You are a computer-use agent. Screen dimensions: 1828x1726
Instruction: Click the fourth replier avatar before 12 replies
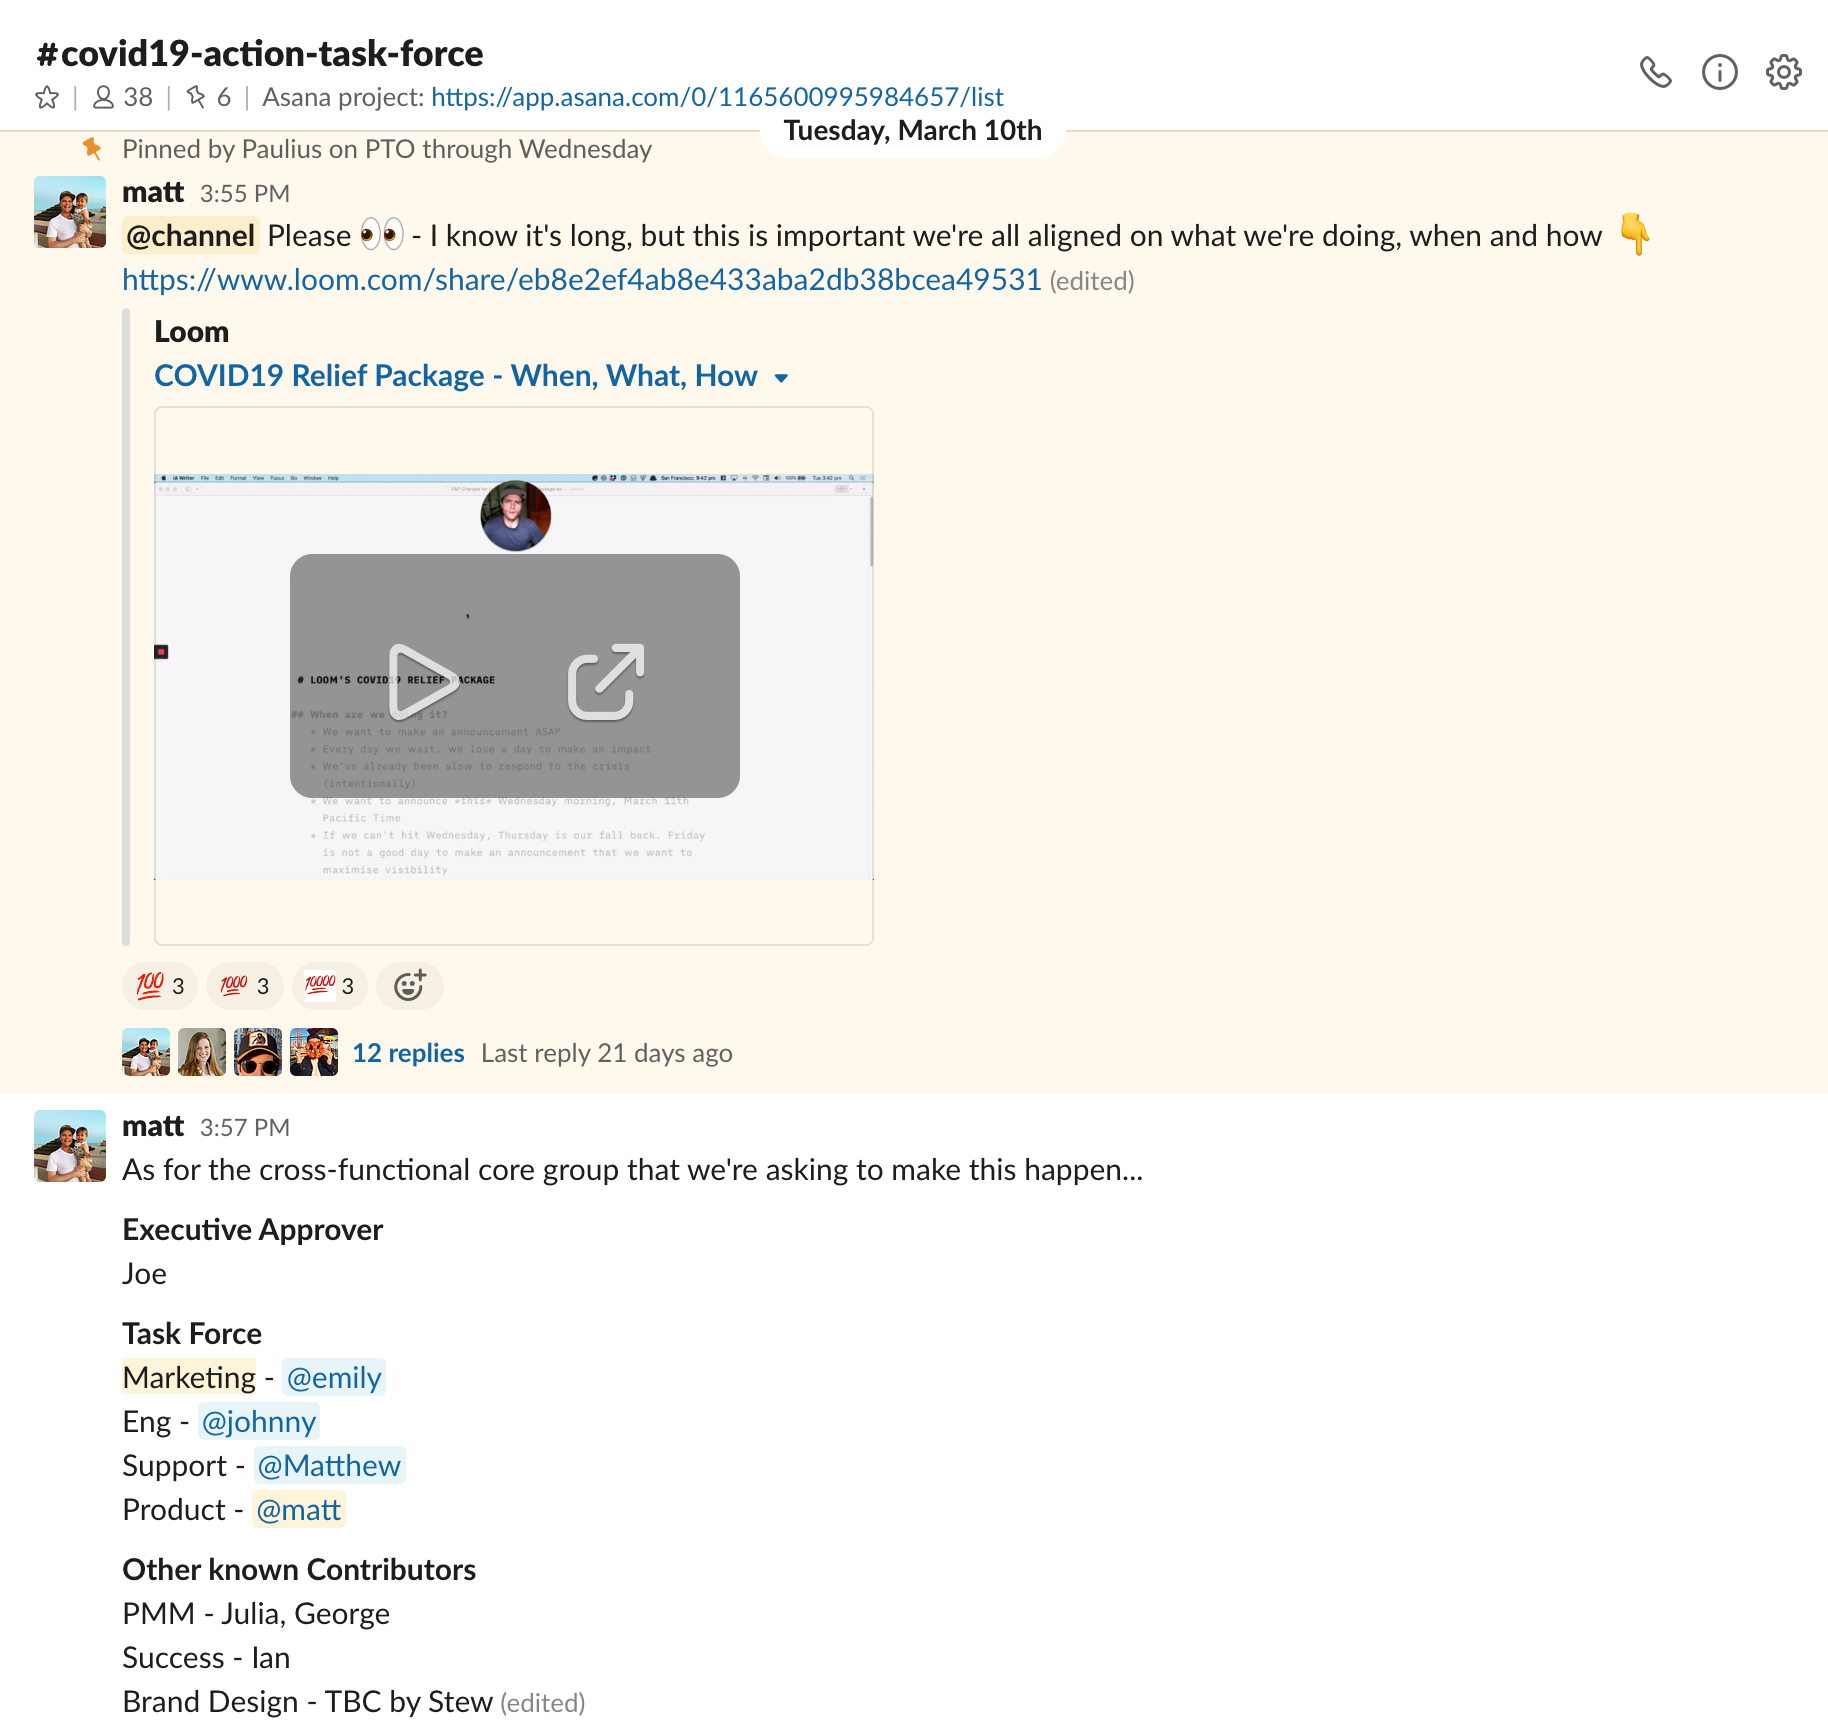314,1052
